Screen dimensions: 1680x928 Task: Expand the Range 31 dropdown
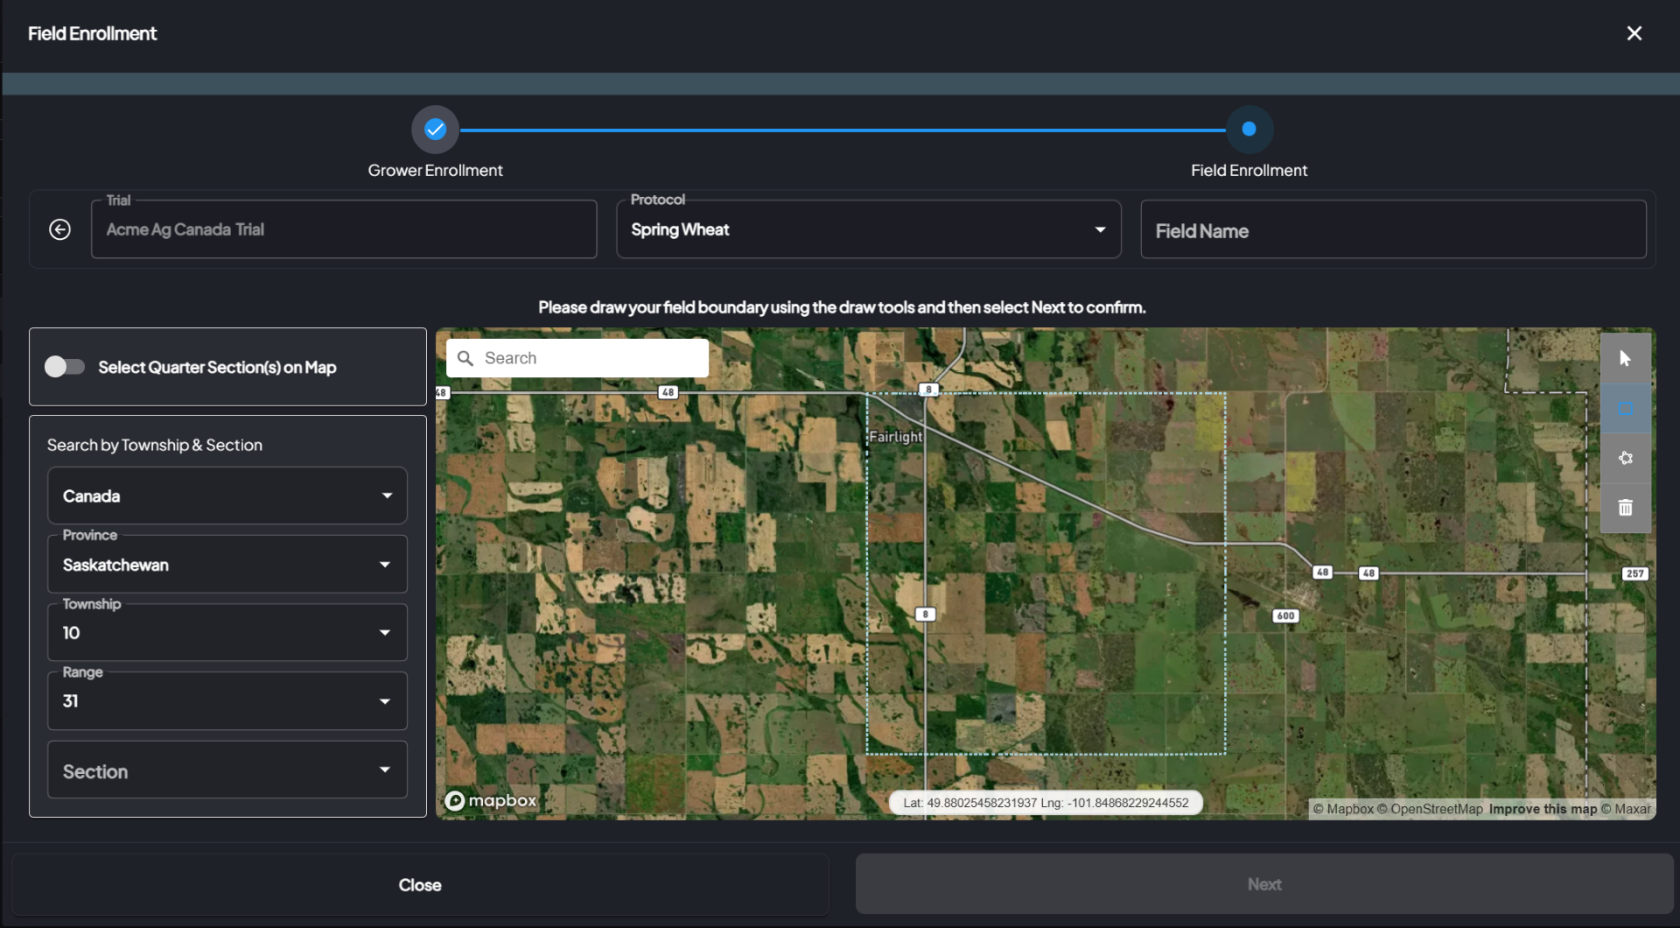tap(227, 701)
